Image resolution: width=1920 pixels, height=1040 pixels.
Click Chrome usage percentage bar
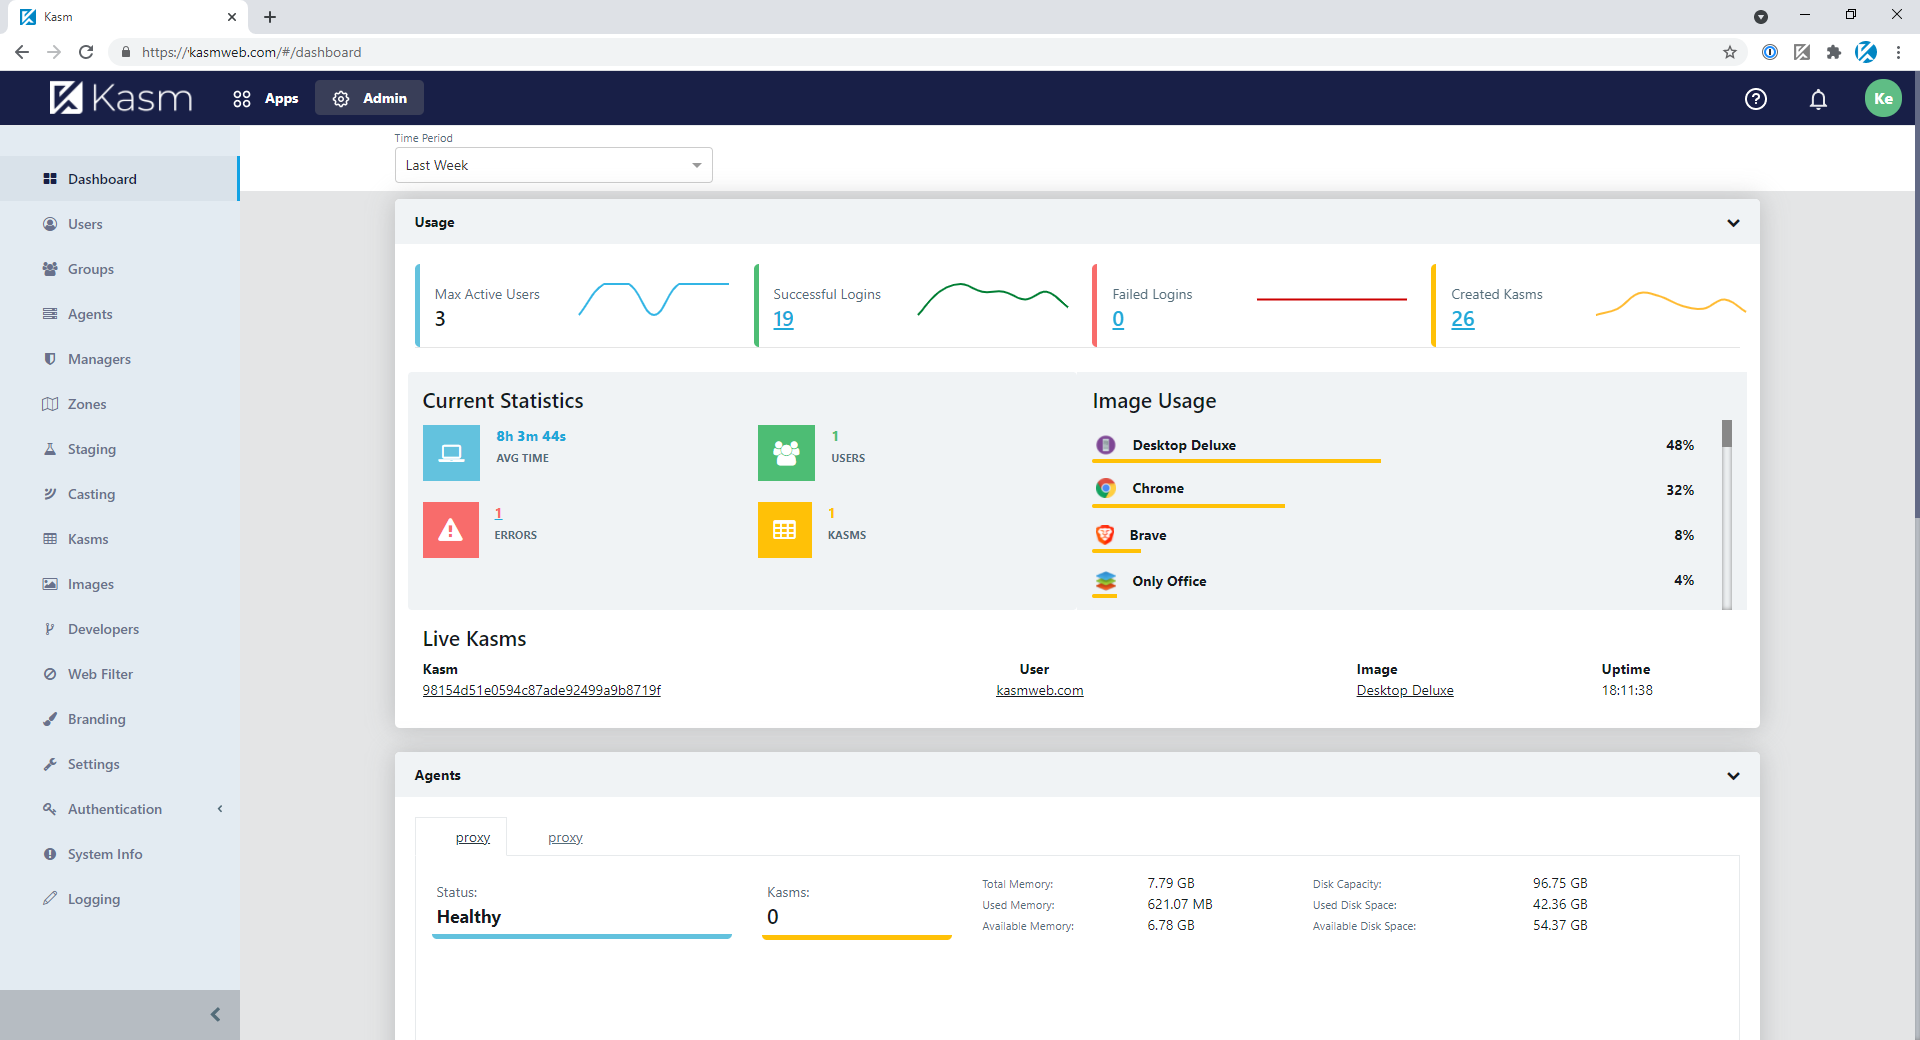tap(1188, 506)
